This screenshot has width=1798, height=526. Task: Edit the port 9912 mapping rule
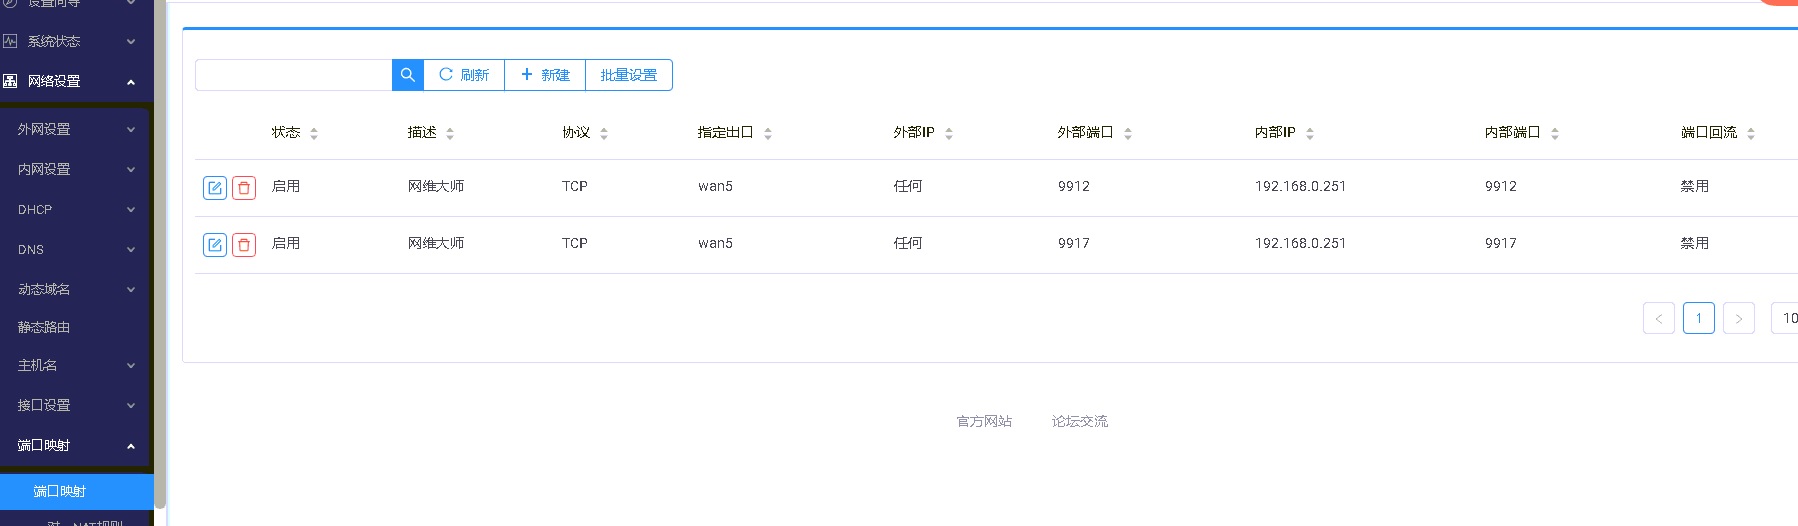coord(215,188)
